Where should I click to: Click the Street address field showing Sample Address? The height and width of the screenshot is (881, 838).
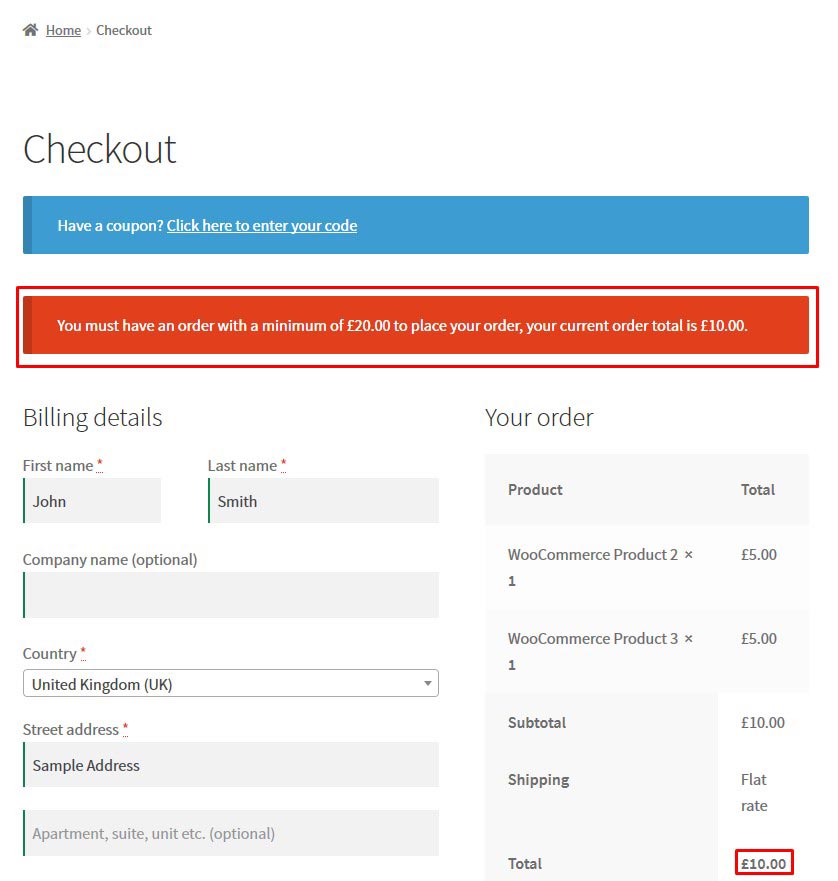(230, 765)
